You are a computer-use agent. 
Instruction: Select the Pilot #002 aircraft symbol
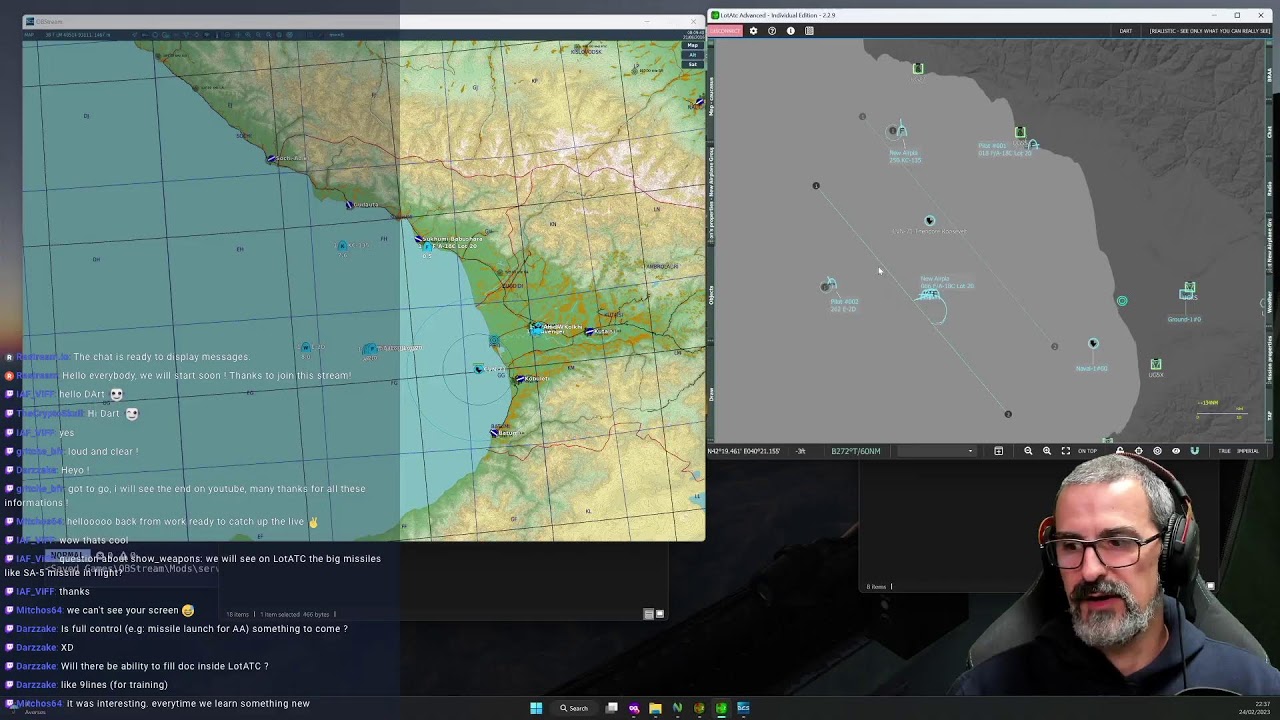829,285
